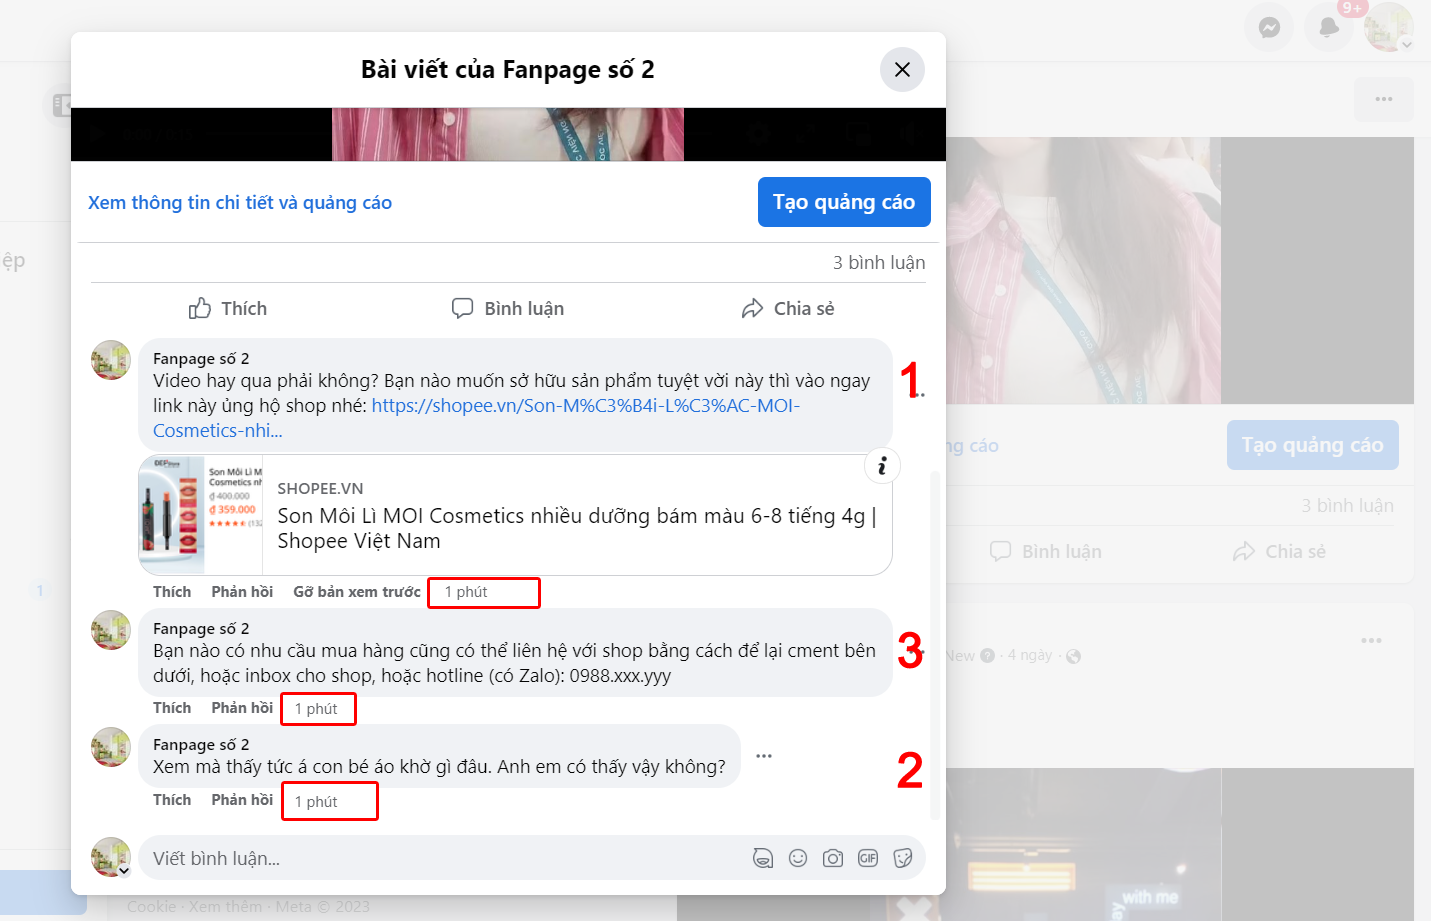Image resolution: width=1431 pixels, height=921 pixels.
Task: Reply to comment 'Xem mà thấy tức á'
Action: click(242, 800)
